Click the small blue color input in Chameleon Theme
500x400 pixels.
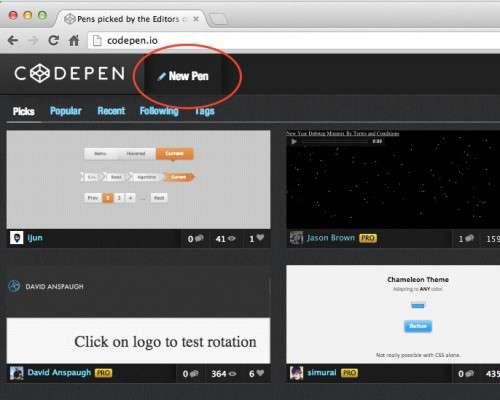pos(418,305)
